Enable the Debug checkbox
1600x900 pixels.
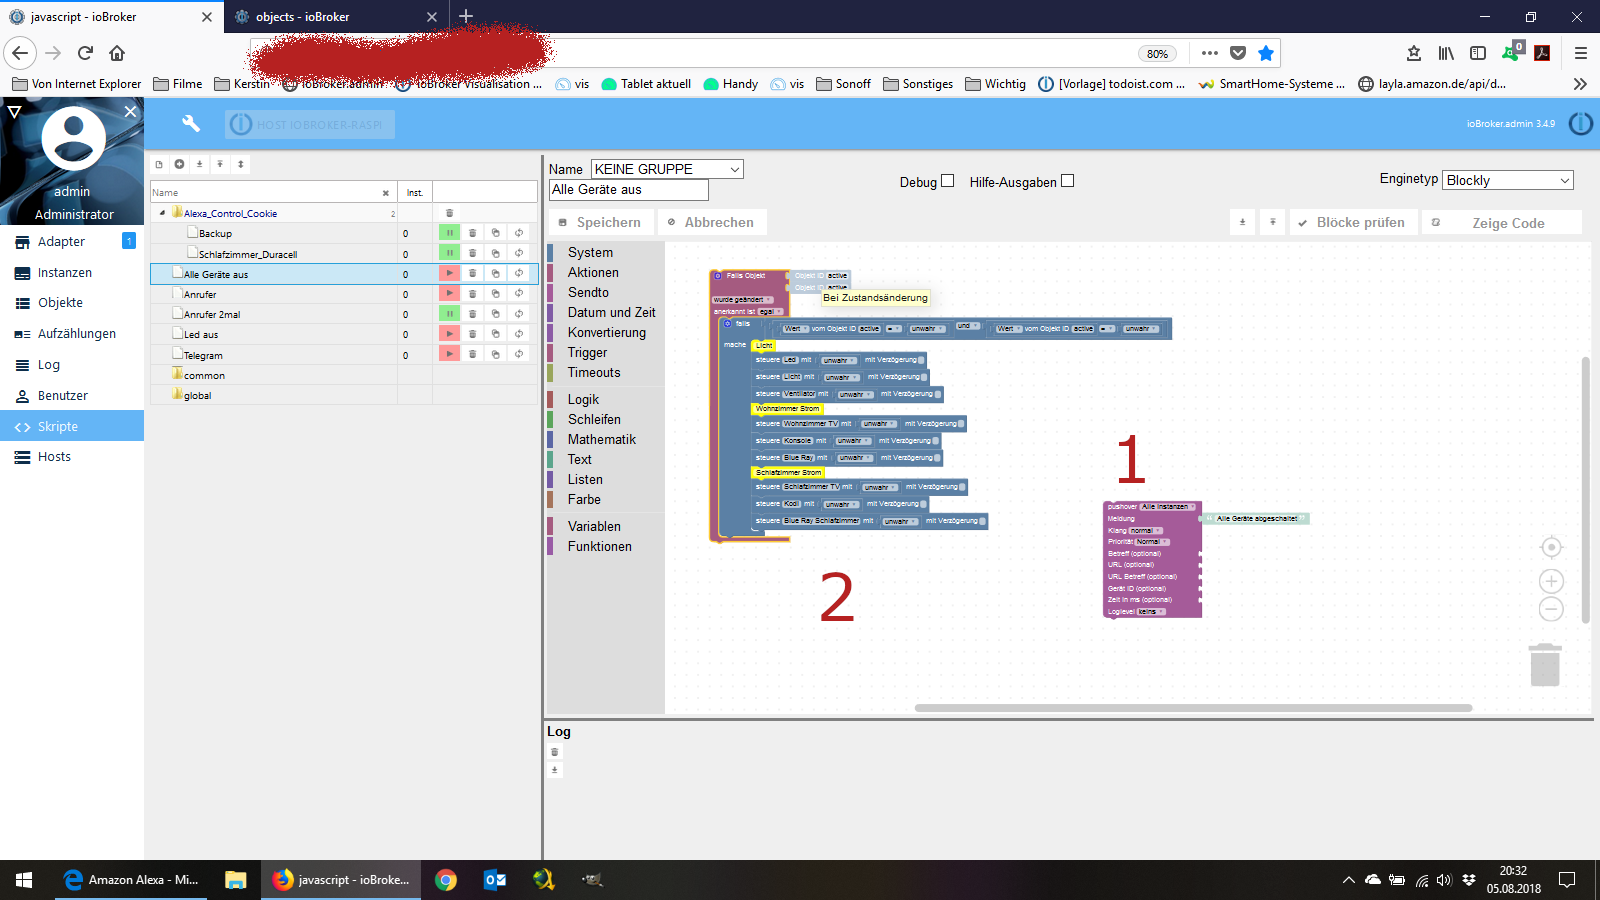[948, 181]
